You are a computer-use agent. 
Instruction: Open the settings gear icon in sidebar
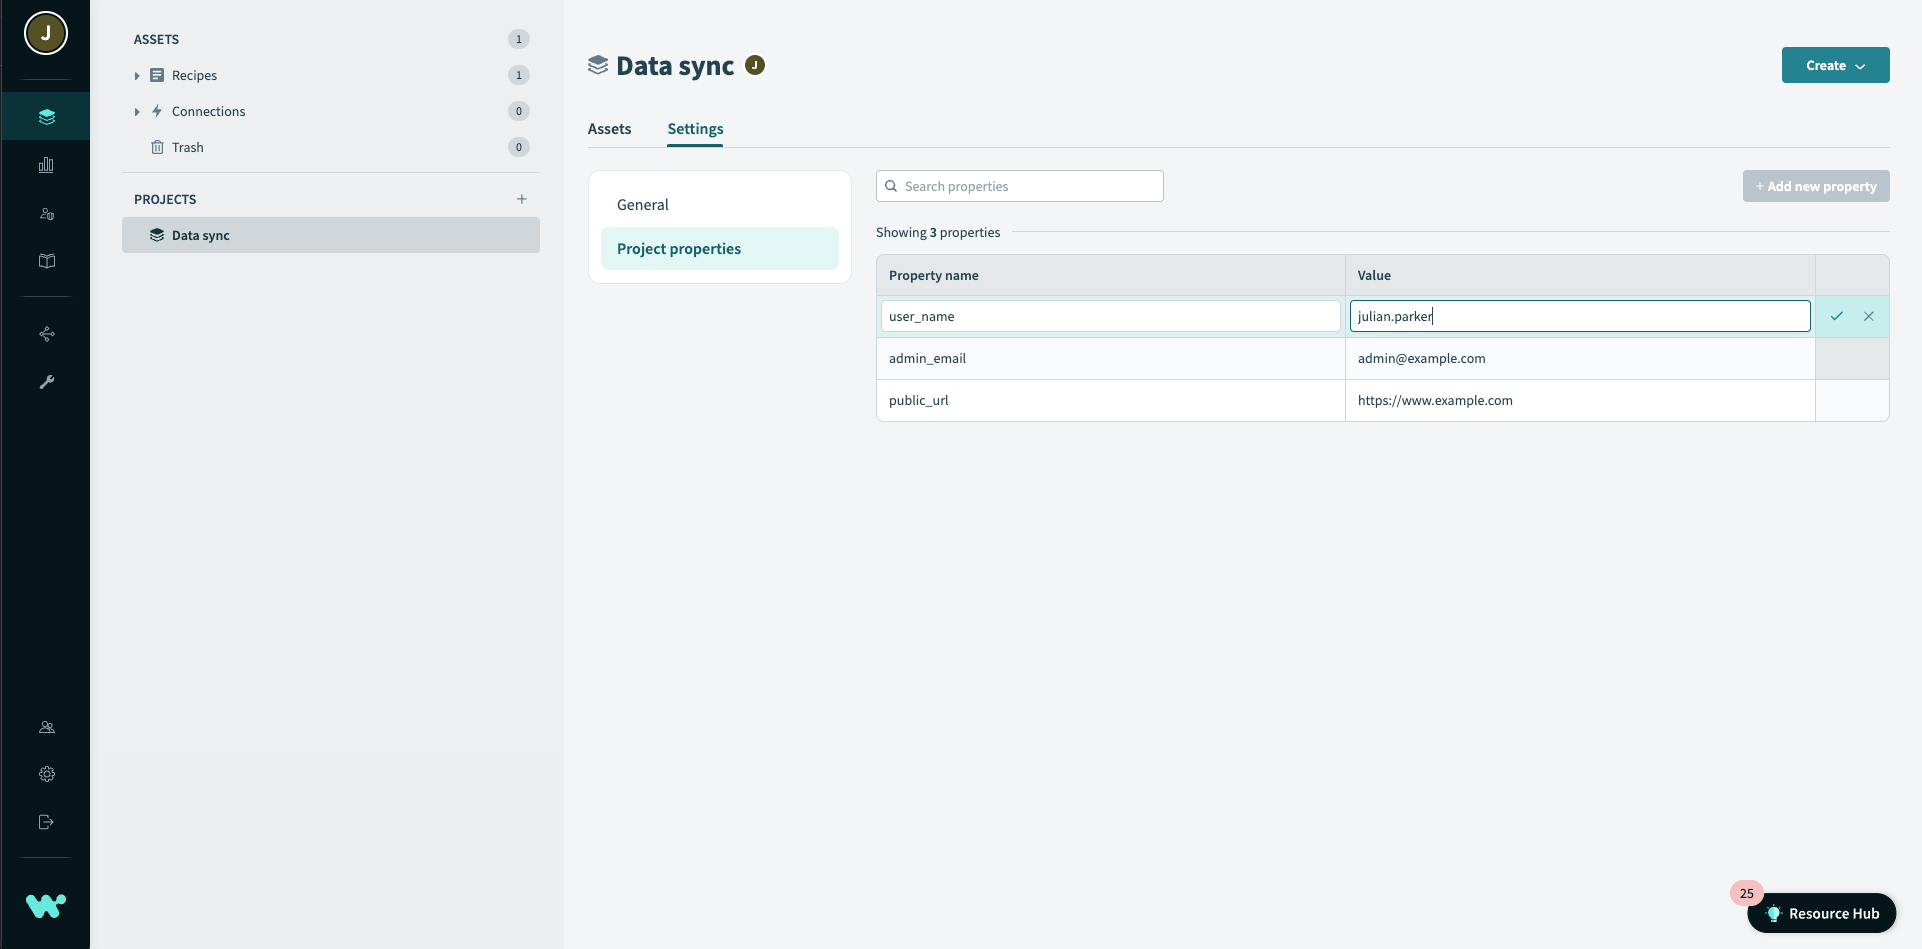(x=46, y=774)
